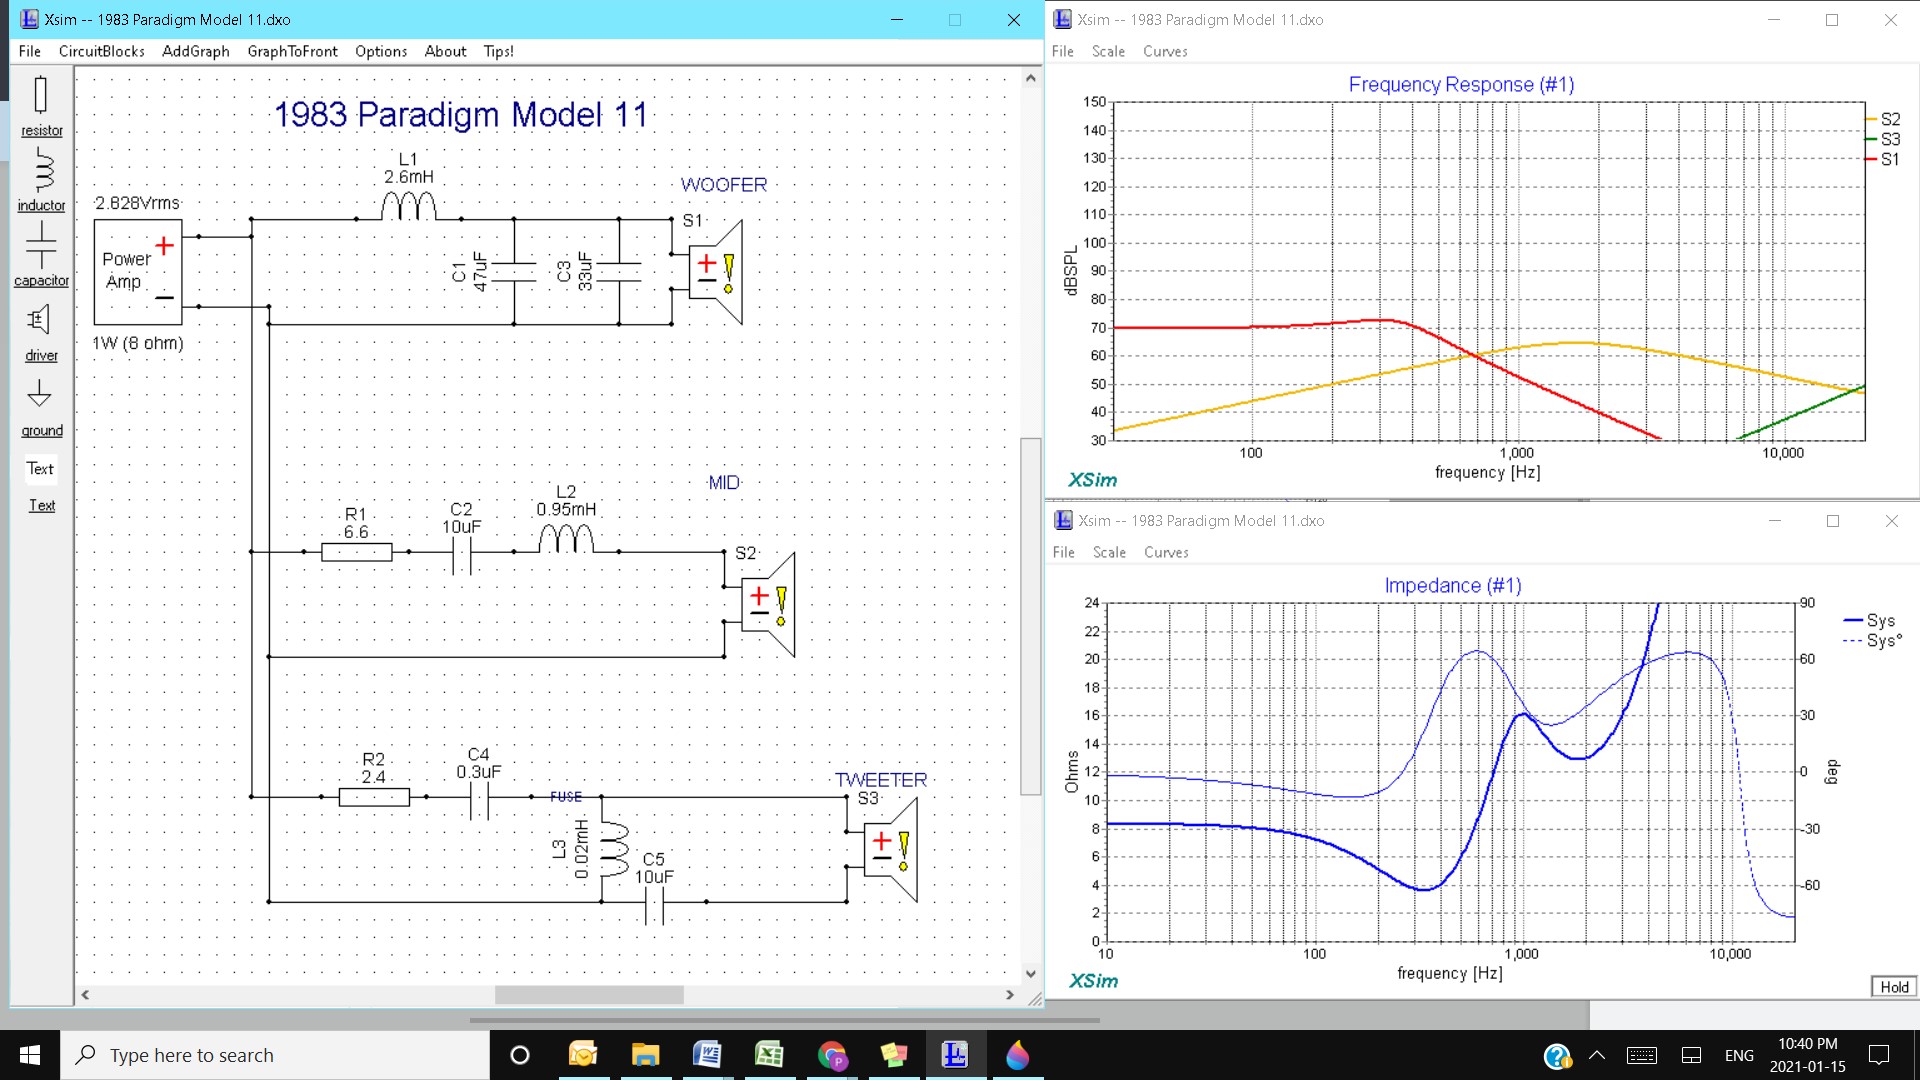Open File Explorer from the taskbar
The image size is (1920, 1080).
click(x=645, y=1055)
